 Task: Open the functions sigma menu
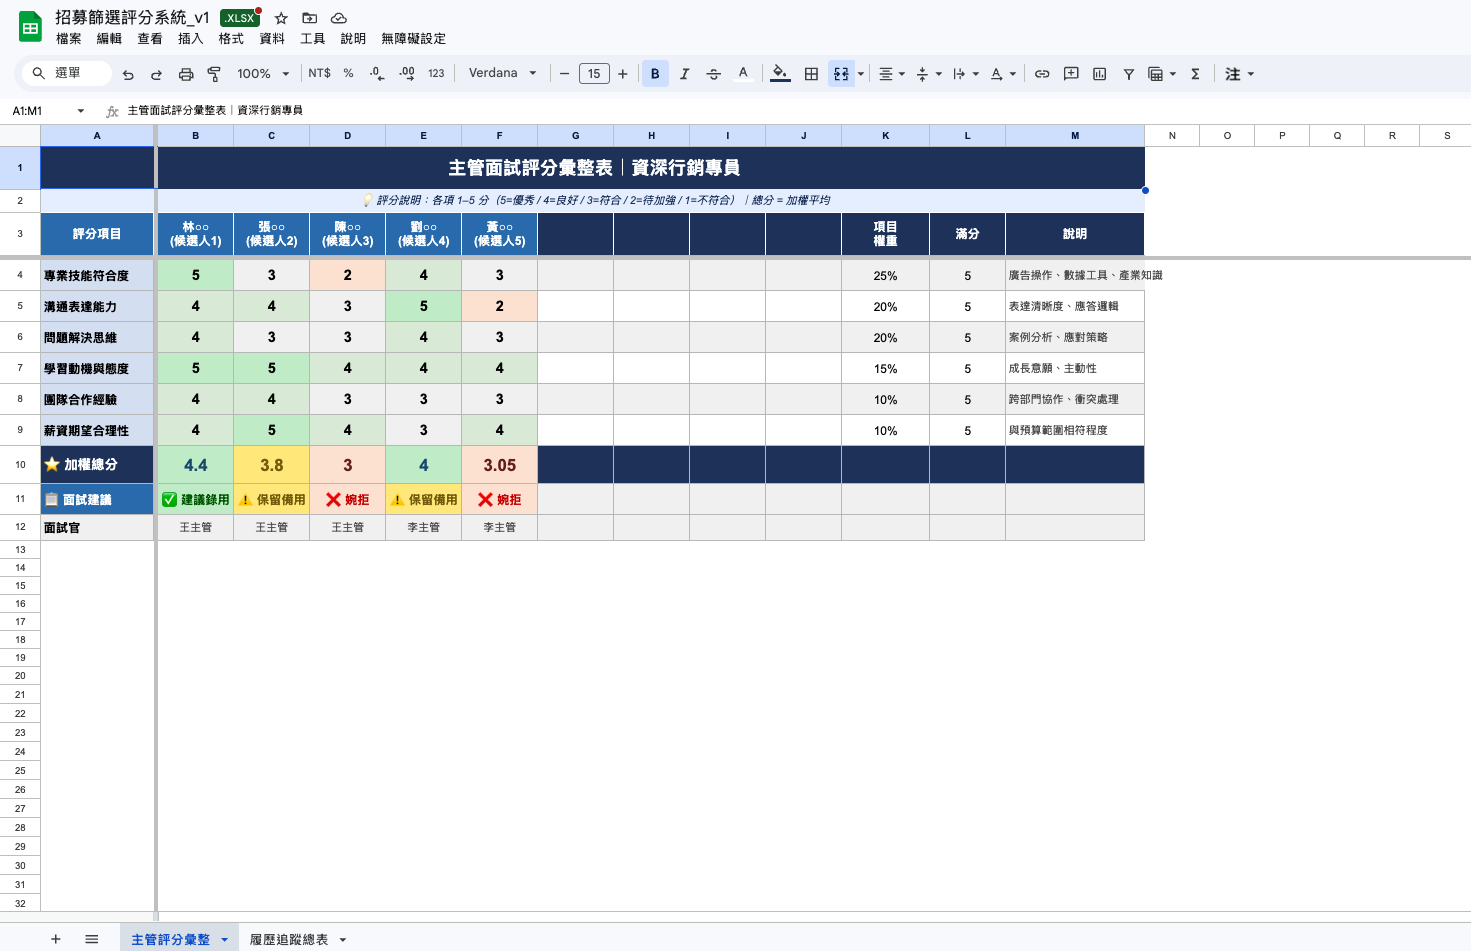coord(1195,74)
